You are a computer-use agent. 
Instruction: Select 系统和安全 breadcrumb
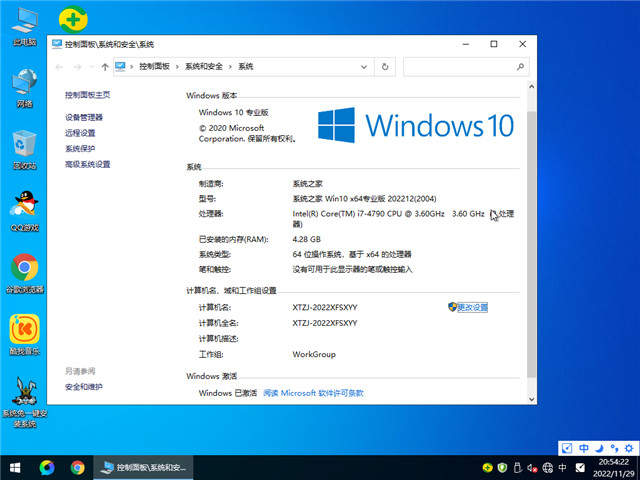[x=204, y=66]
